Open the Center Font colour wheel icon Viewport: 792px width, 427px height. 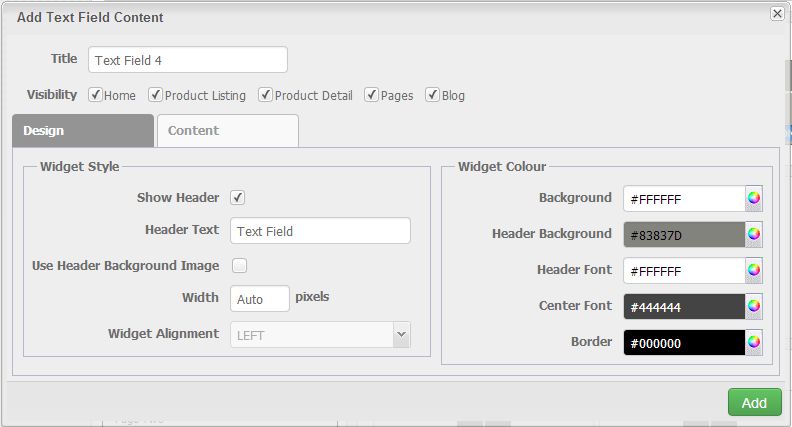pos(754,306)
